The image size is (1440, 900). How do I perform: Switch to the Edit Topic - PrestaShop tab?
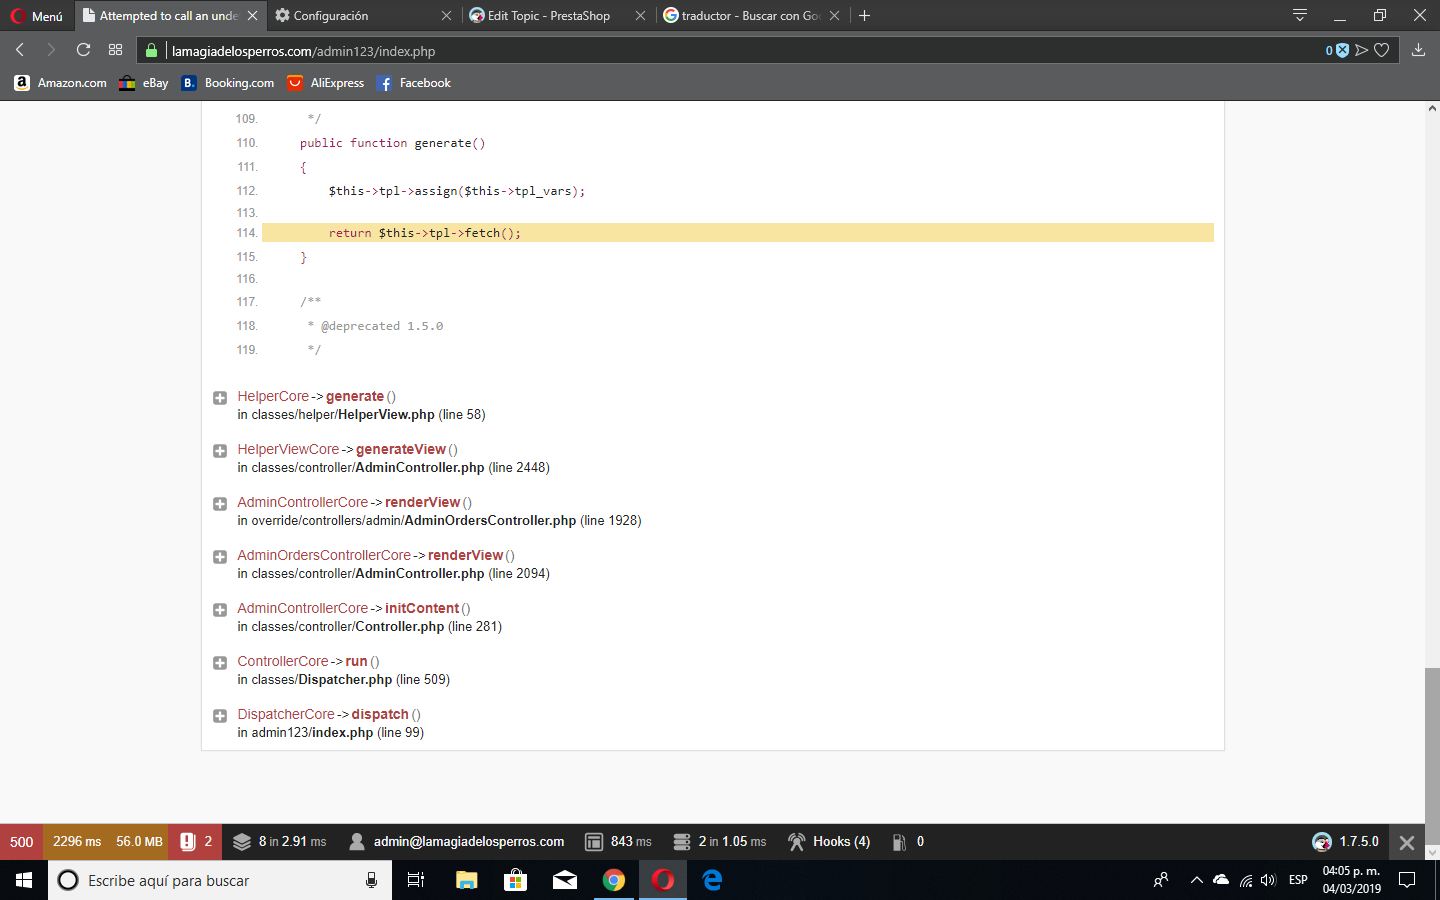[548, 16]
